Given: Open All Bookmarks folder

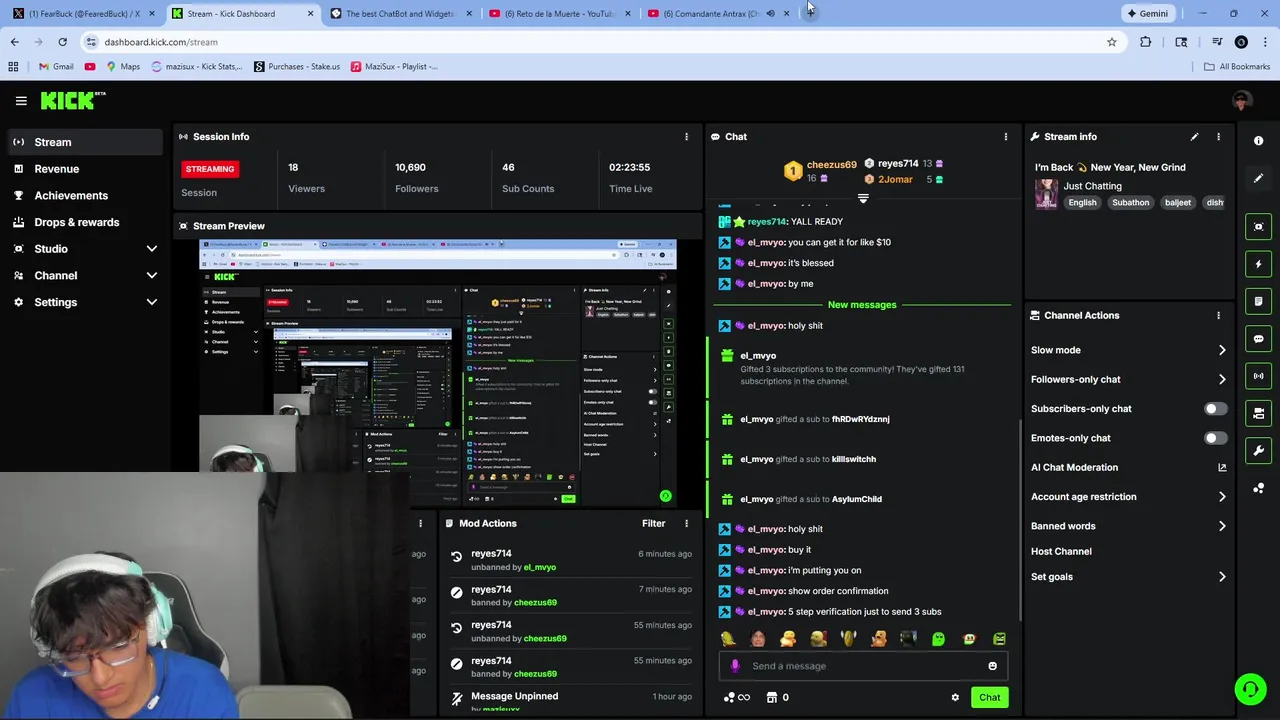Looking at the screenshot, I should click(1237, 67).
